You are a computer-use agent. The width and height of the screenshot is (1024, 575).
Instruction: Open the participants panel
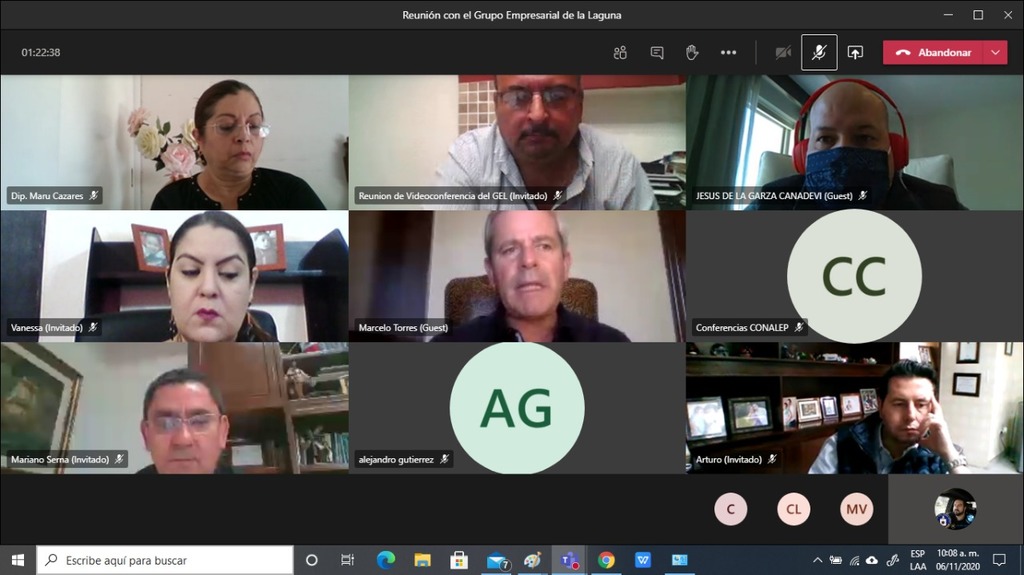(x=620, y=53)
